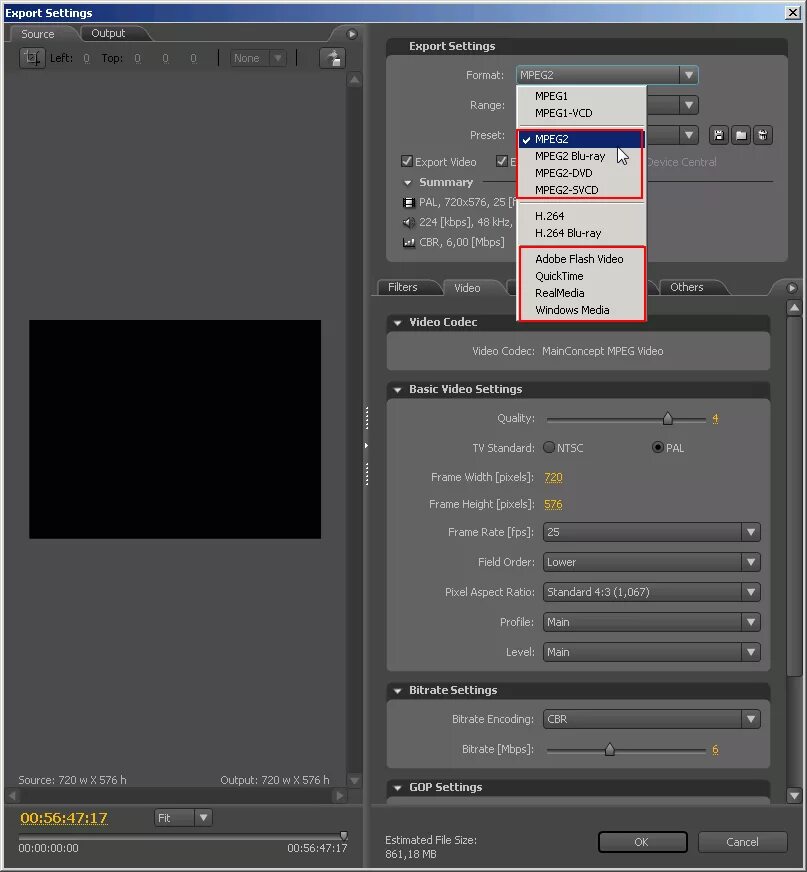Image resolution: width=807 pixels, height=872 pixels.
Task: Click the preview timeline playhead marker
Action: click(x=344, y=835)
